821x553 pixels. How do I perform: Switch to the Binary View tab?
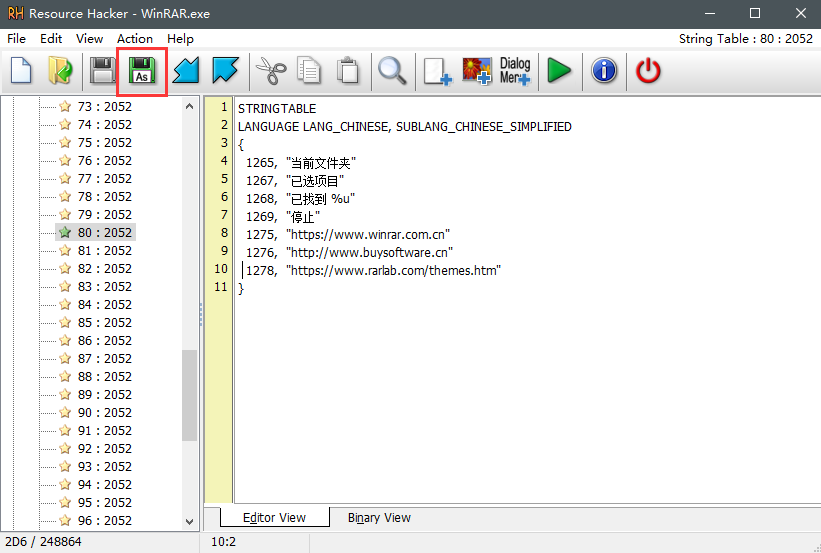379,518
